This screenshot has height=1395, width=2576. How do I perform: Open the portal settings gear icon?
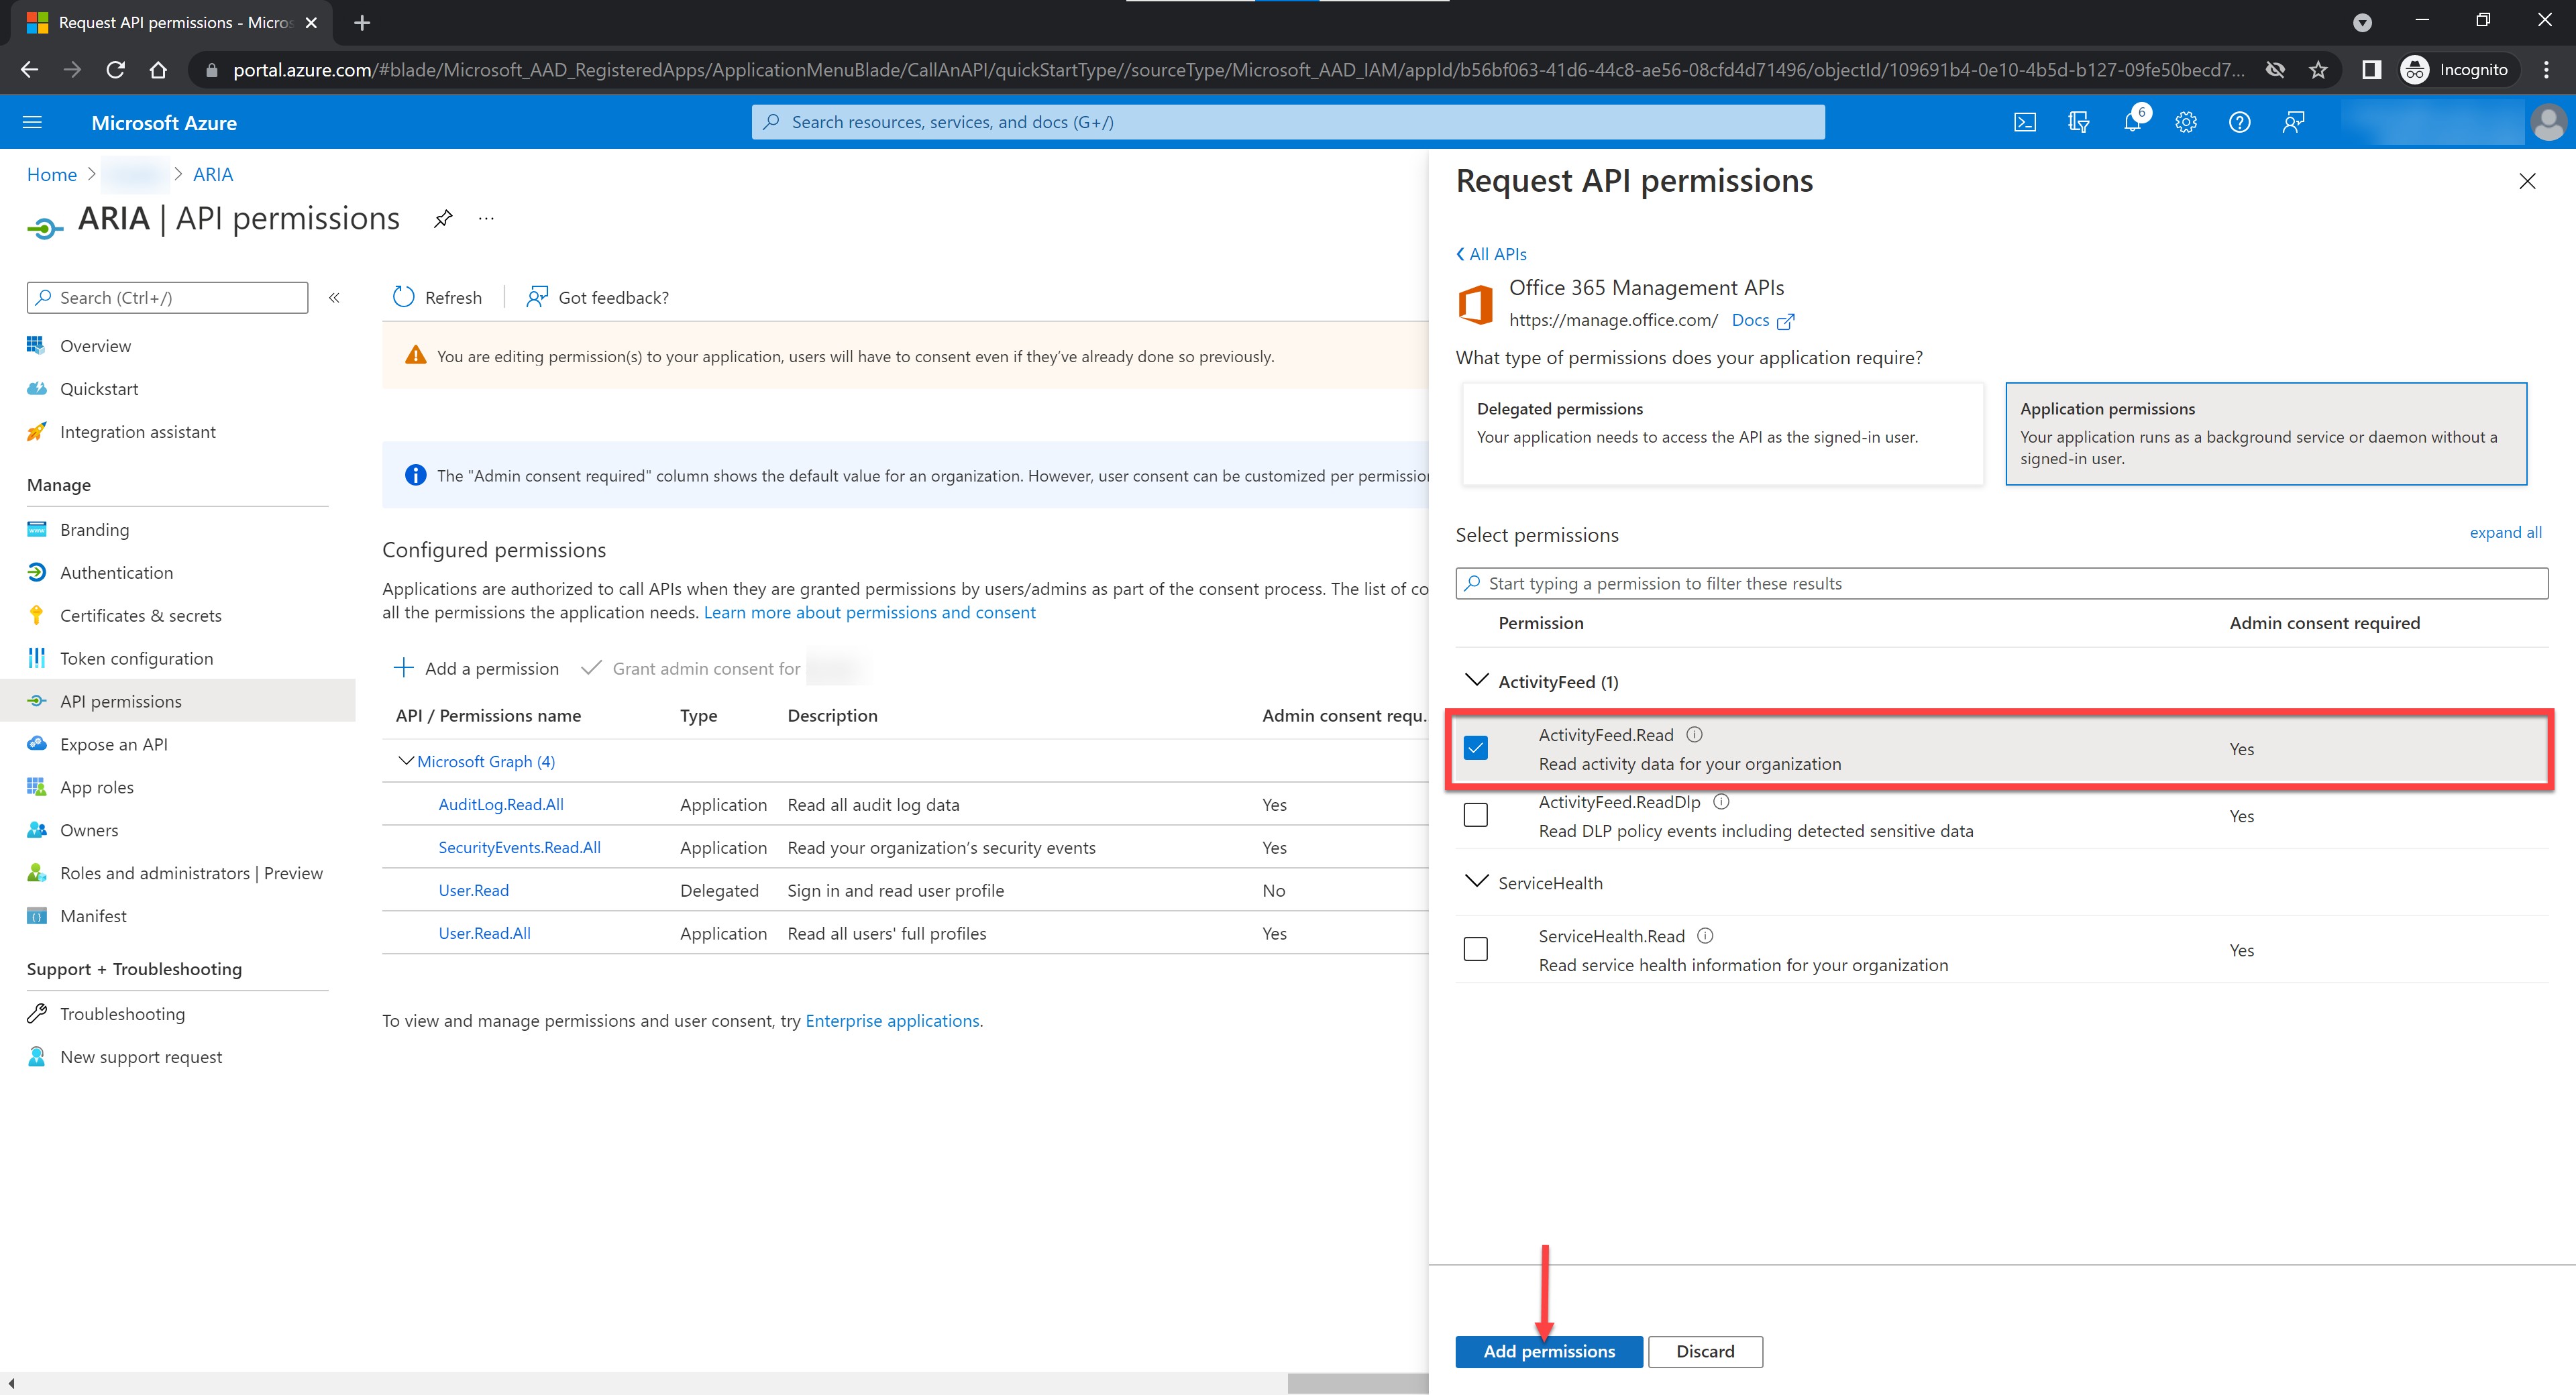click(2186, 122)
